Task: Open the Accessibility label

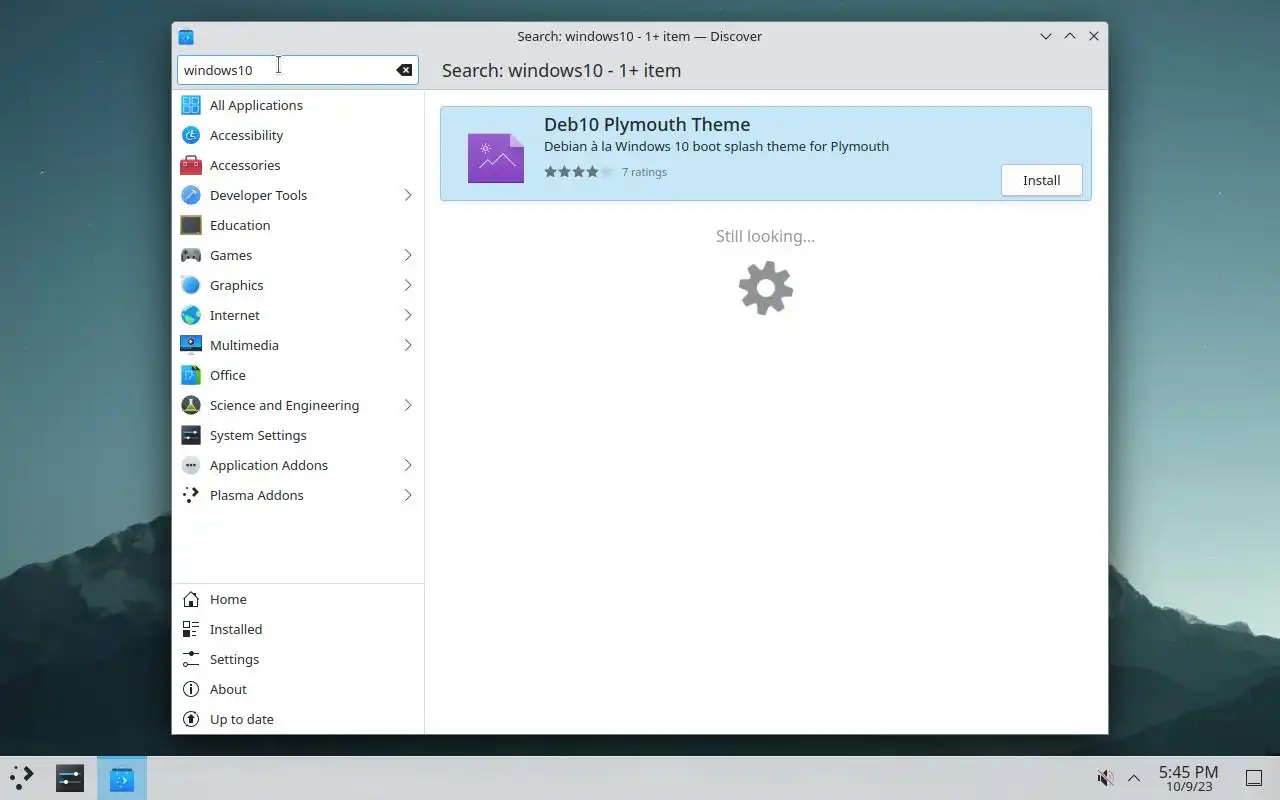Action: [x=246, y=135]
